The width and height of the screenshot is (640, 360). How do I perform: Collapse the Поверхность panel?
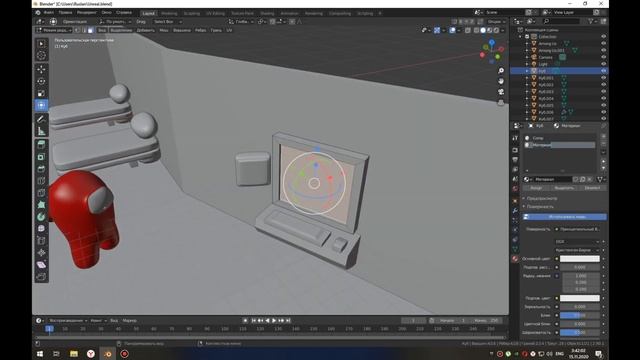539,207
